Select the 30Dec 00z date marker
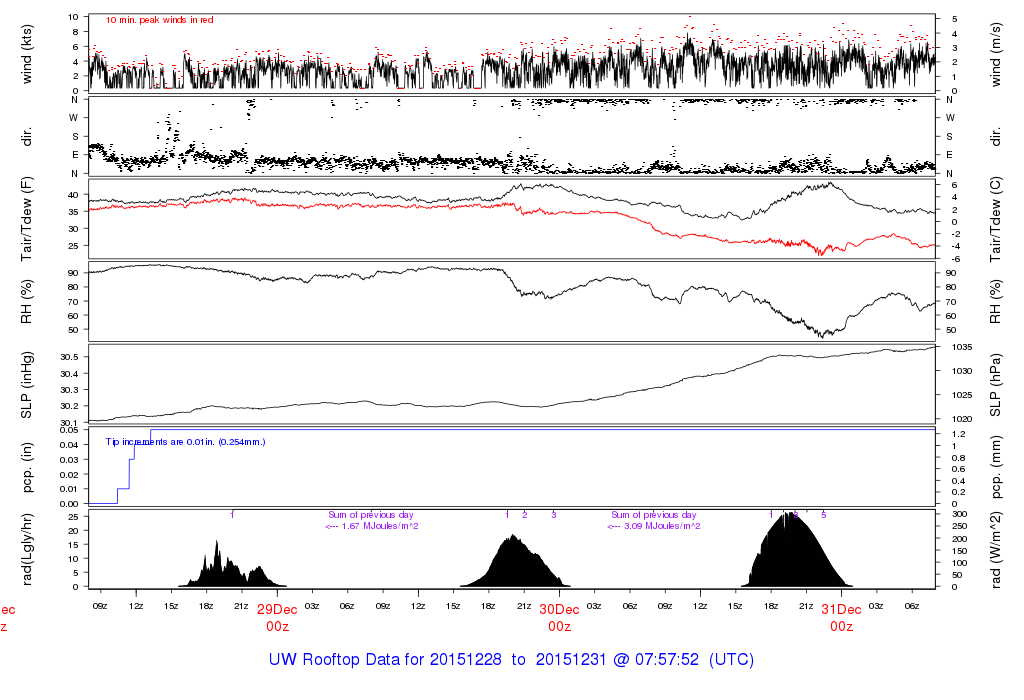The image size is (1024, 700). pyautogui.click(x=559, y=617)
